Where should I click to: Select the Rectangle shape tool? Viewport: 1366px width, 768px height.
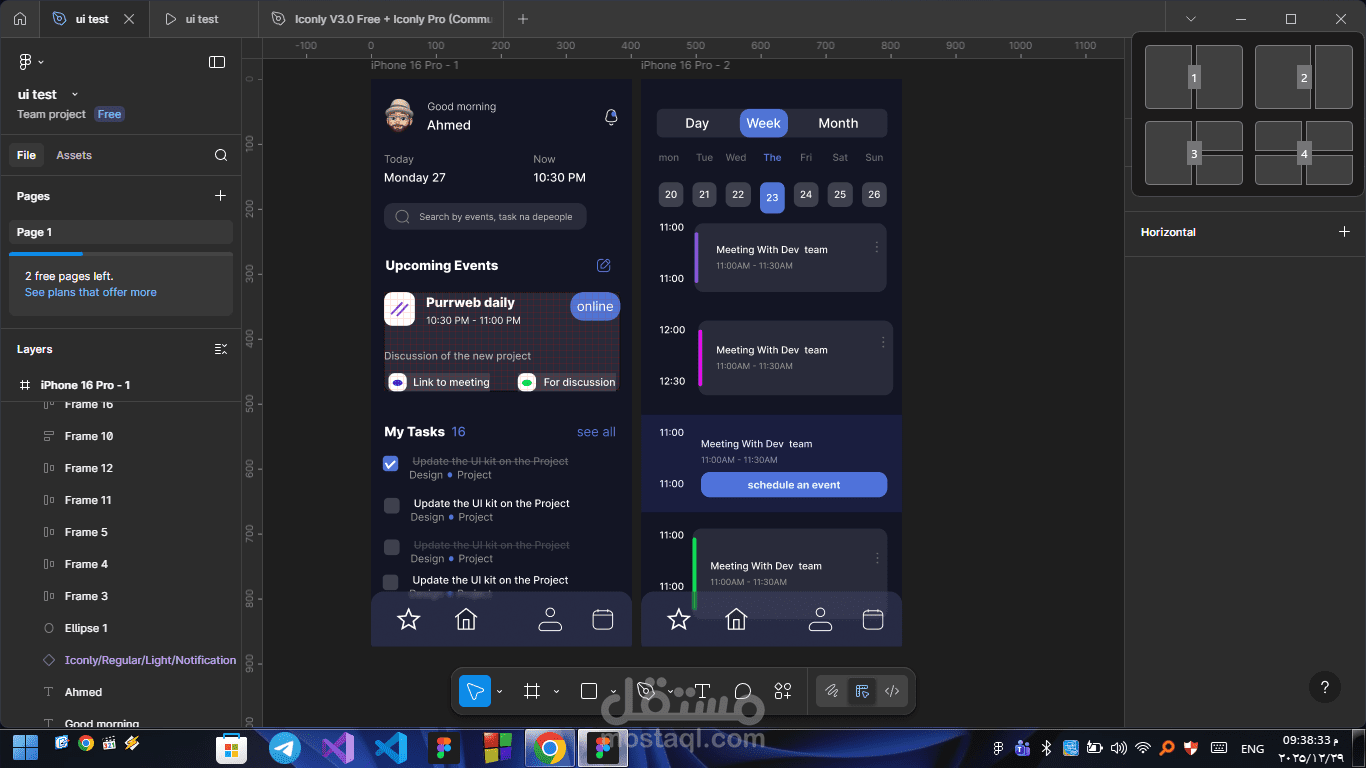click(589, 691)
